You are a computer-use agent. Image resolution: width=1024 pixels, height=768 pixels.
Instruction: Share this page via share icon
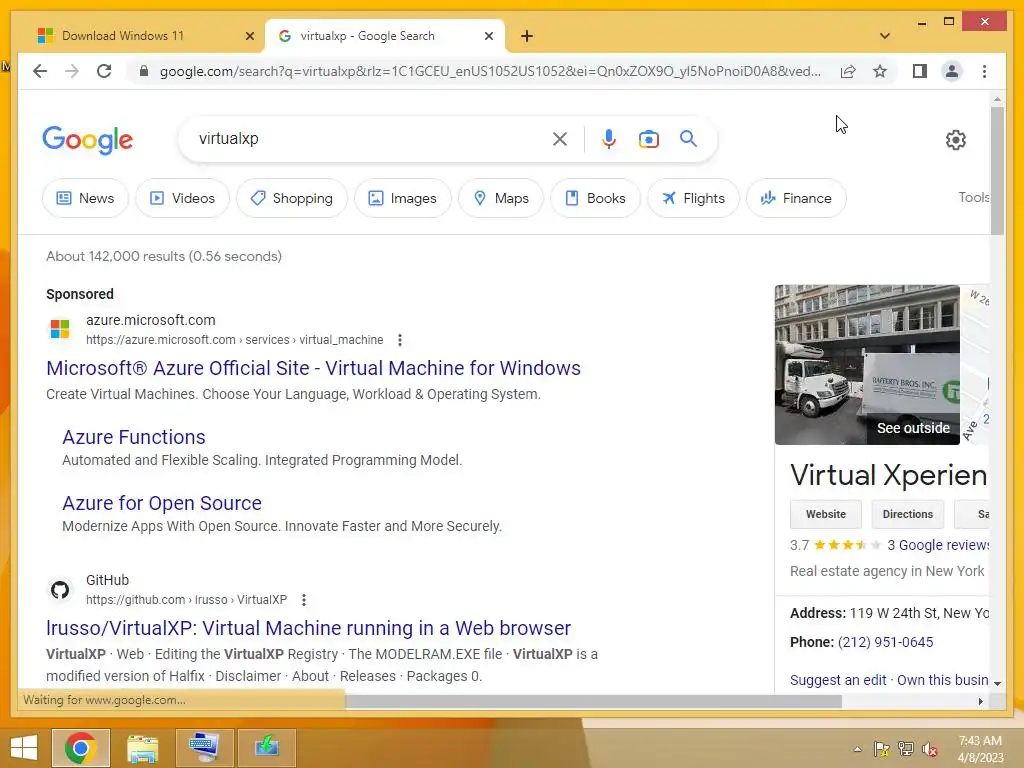coord(848,71)
